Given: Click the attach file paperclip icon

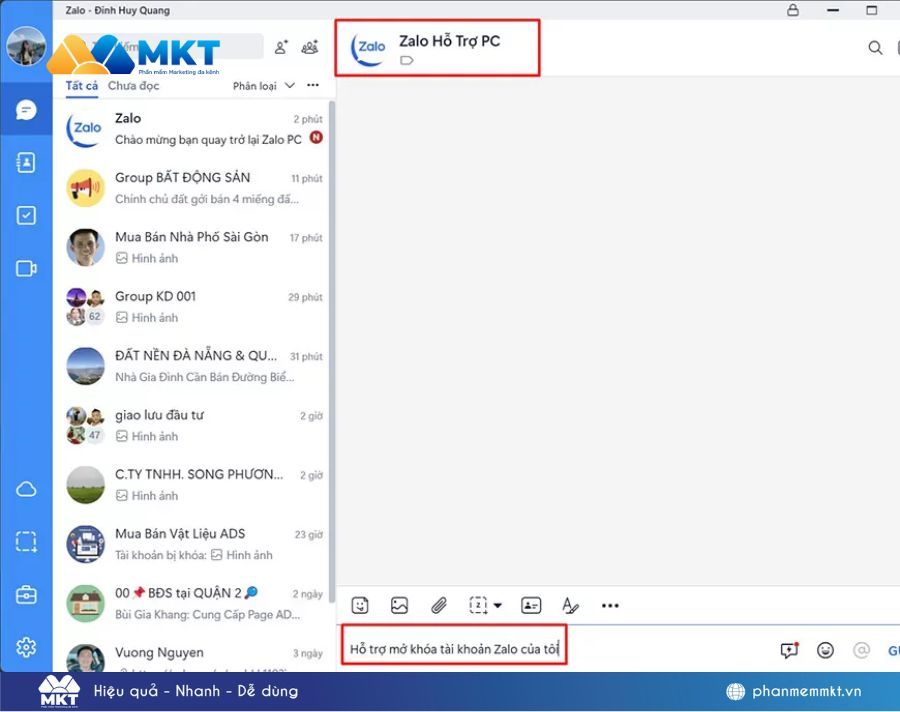Looking at the screenshot, I should click(x=439, y=605).
